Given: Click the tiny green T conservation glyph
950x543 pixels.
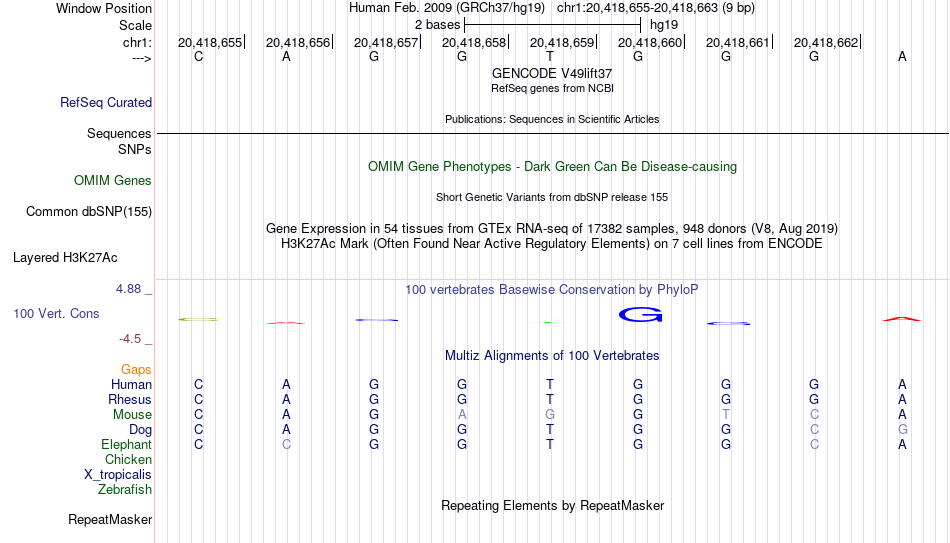Looking at the screenshot, I should tap(549, 322).
